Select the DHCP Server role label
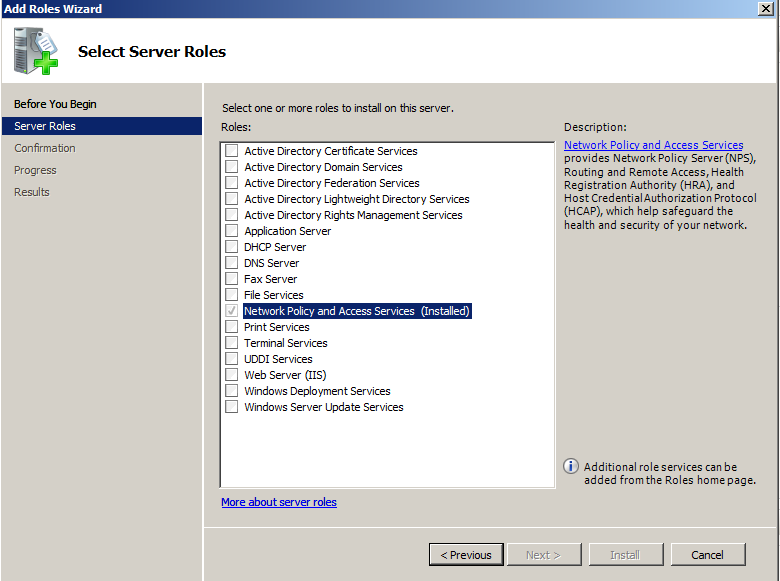780x581 pixels. point(275,247)
